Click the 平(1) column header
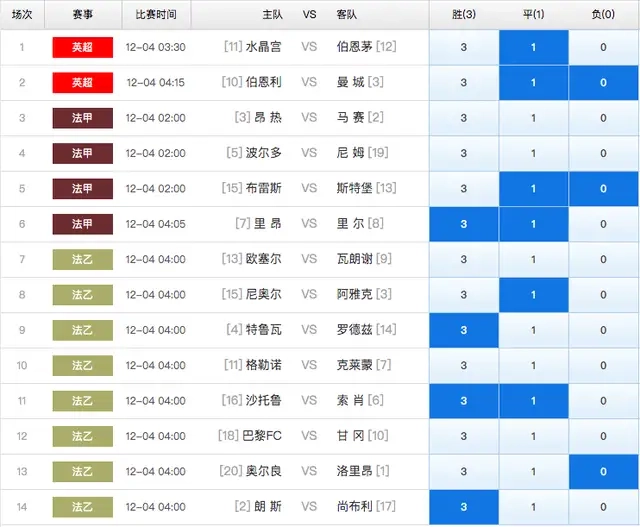 tap(533, 15)
